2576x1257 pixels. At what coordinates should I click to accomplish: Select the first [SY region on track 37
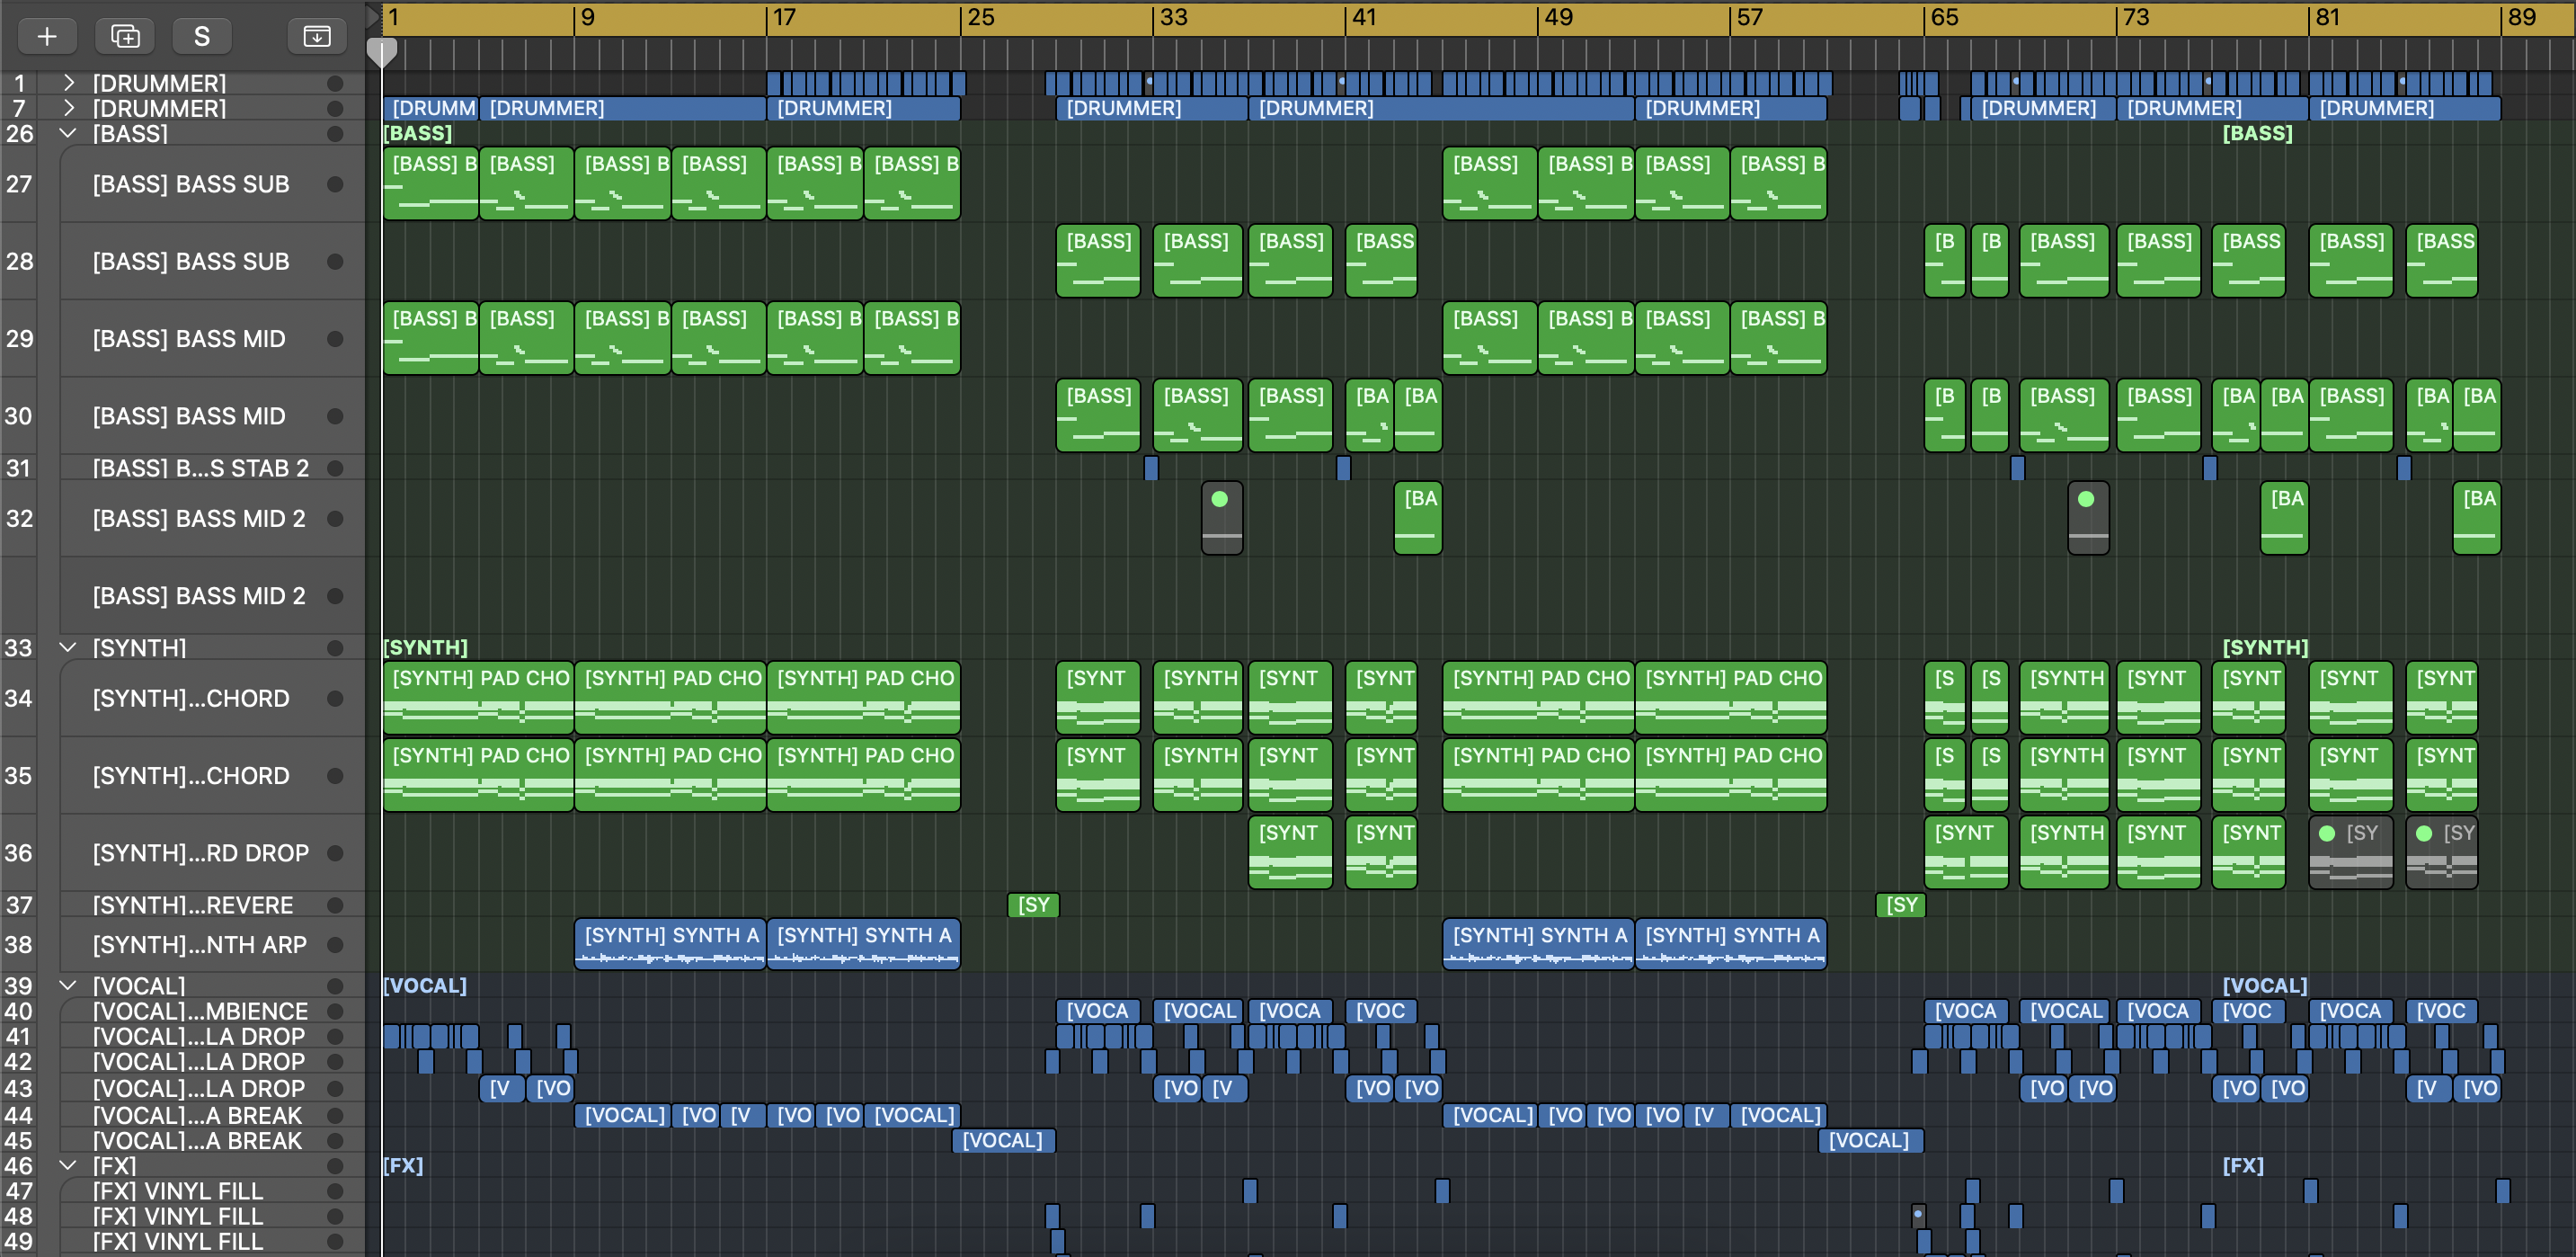tap(1033, 905)
